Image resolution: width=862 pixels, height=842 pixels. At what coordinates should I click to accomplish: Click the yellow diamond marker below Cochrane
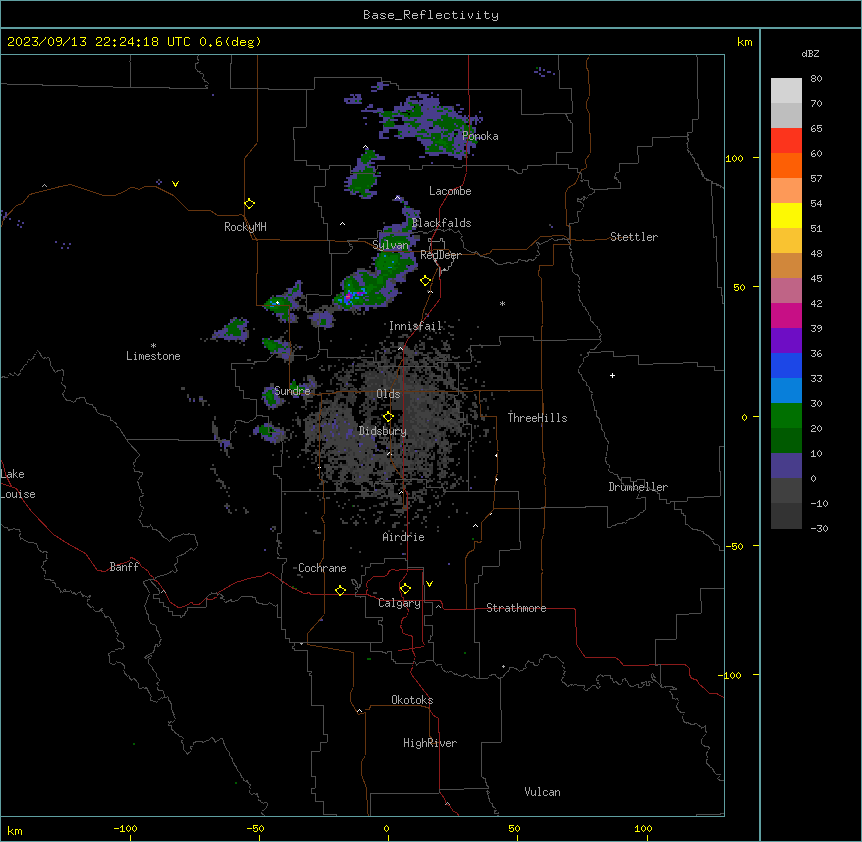tap(340, 590)
